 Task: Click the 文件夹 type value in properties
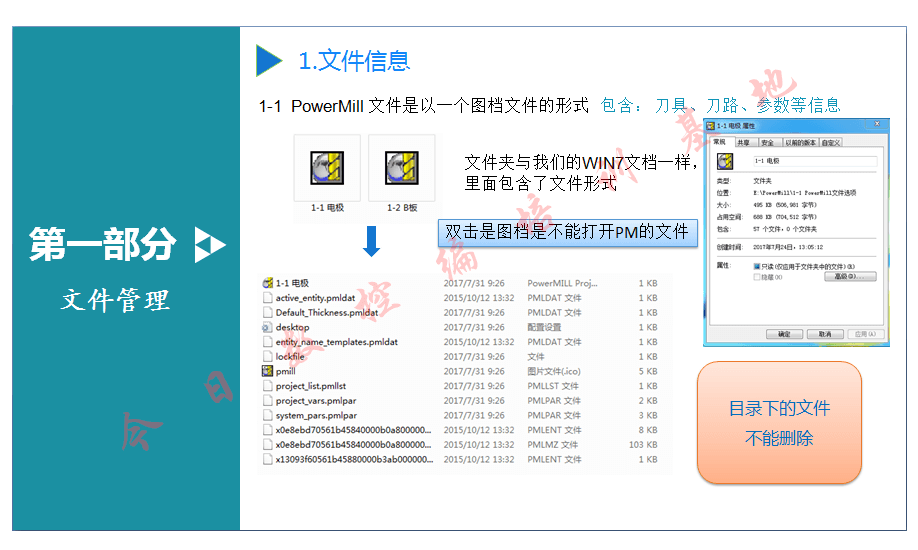point(762,181)
